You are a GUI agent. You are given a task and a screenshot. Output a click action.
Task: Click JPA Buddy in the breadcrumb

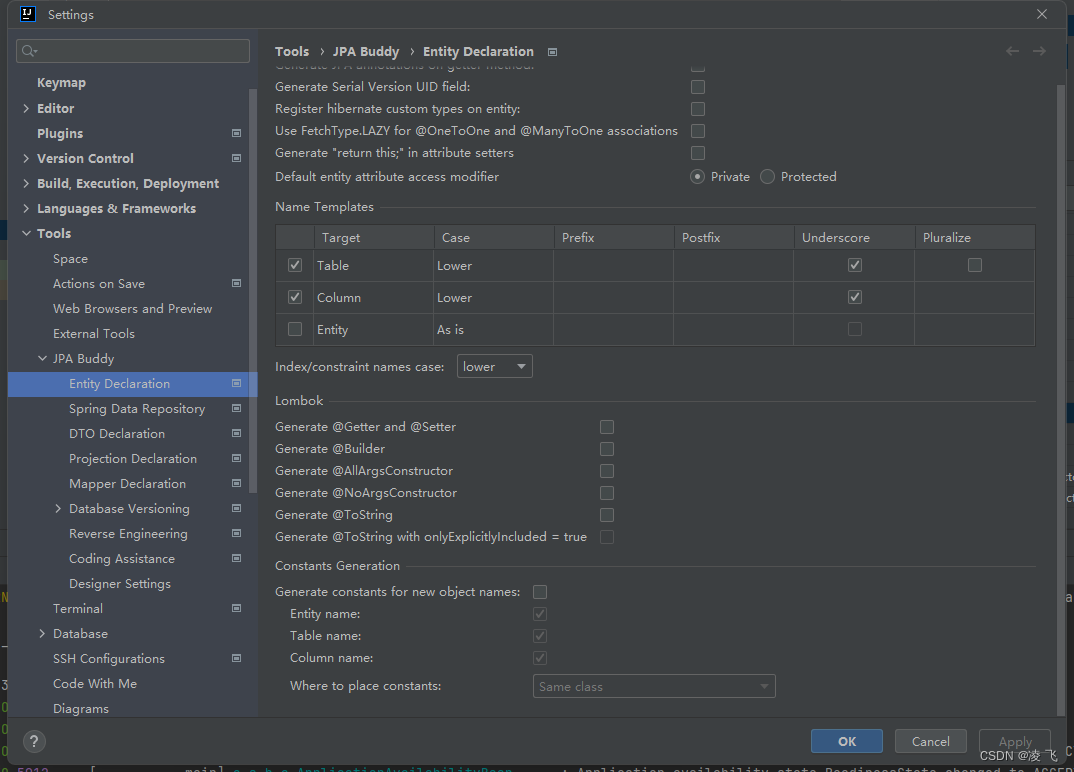(366, 51)
